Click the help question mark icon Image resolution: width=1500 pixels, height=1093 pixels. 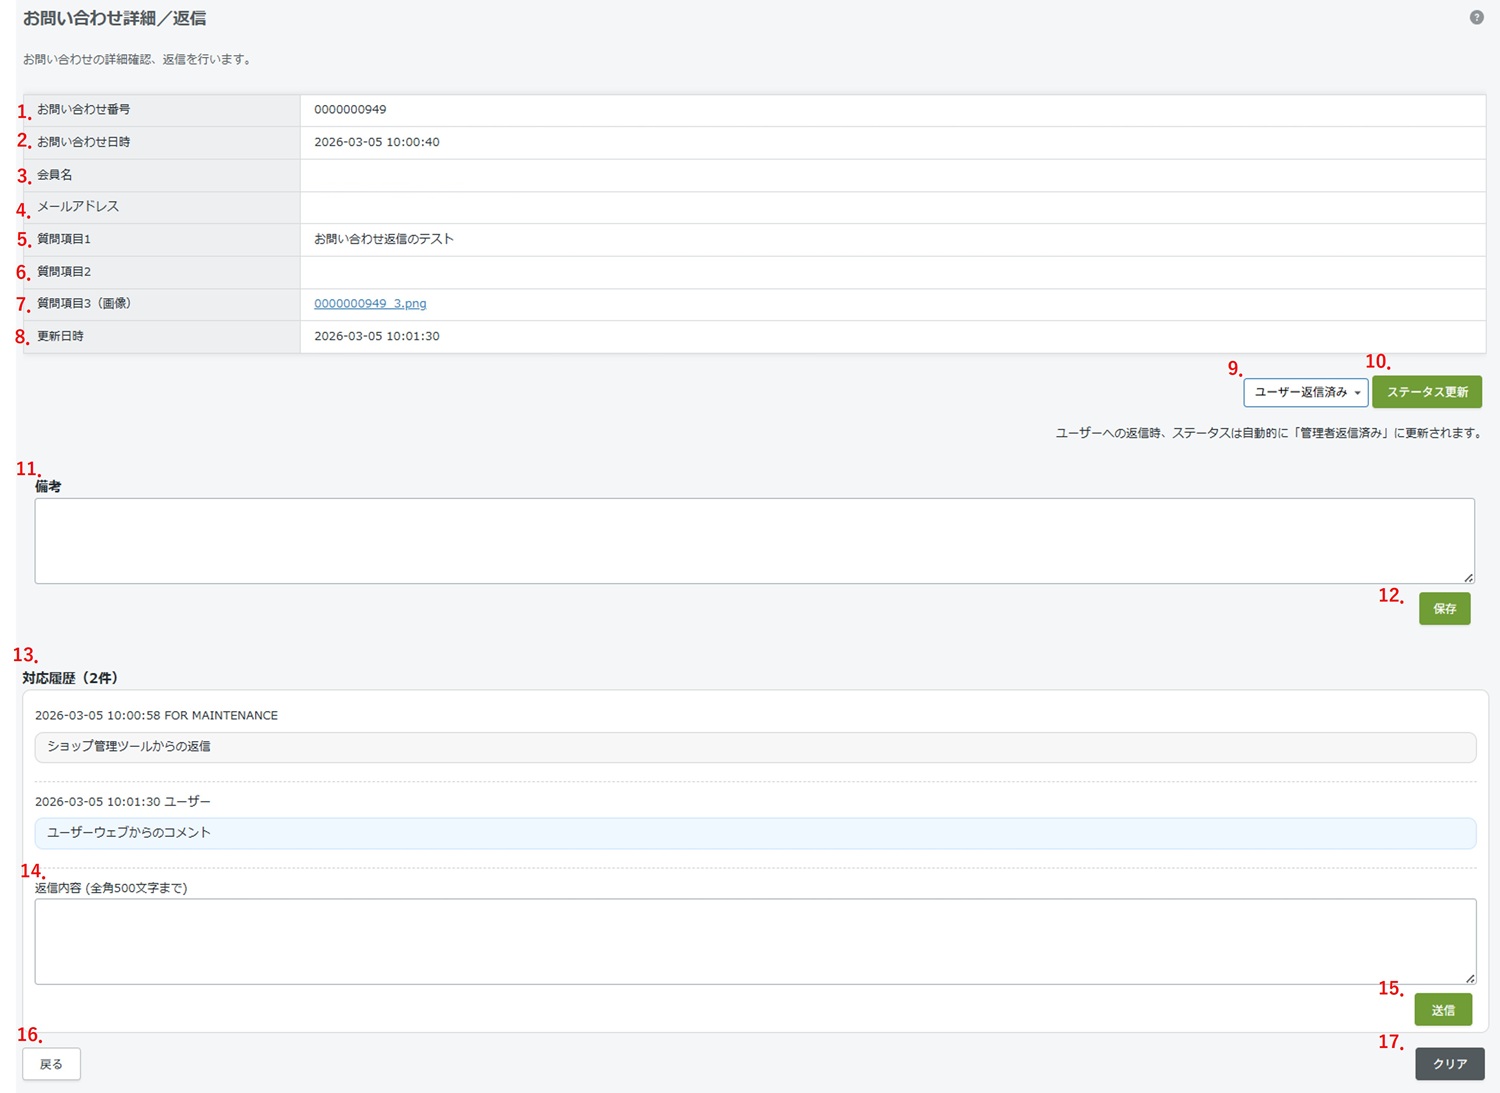pyautogui.click(x=1476, y=18)
